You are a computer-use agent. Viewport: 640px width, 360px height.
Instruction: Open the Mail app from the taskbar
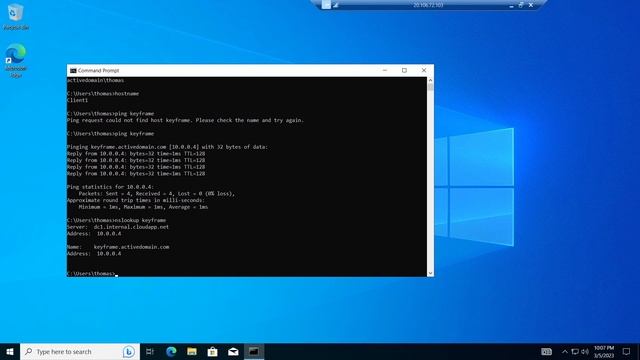click(x=233, y=351)
